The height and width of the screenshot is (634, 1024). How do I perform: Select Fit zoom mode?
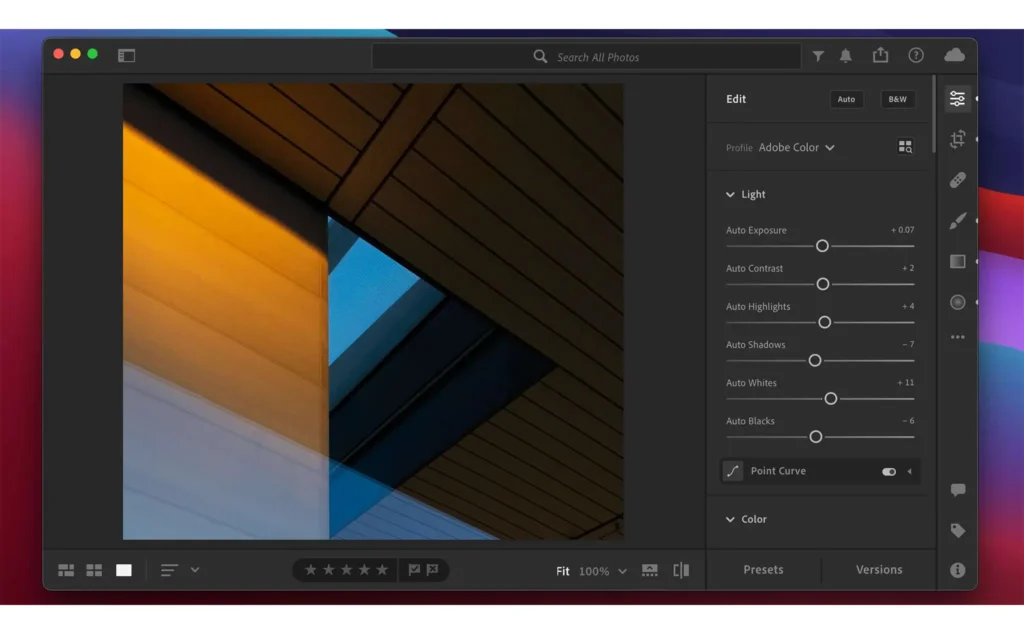pos(563,571)
